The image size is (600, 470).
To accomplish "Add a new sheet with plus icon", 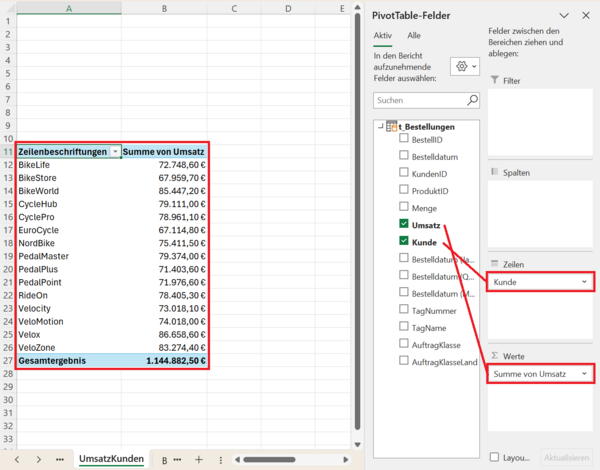I will (198, 458).
